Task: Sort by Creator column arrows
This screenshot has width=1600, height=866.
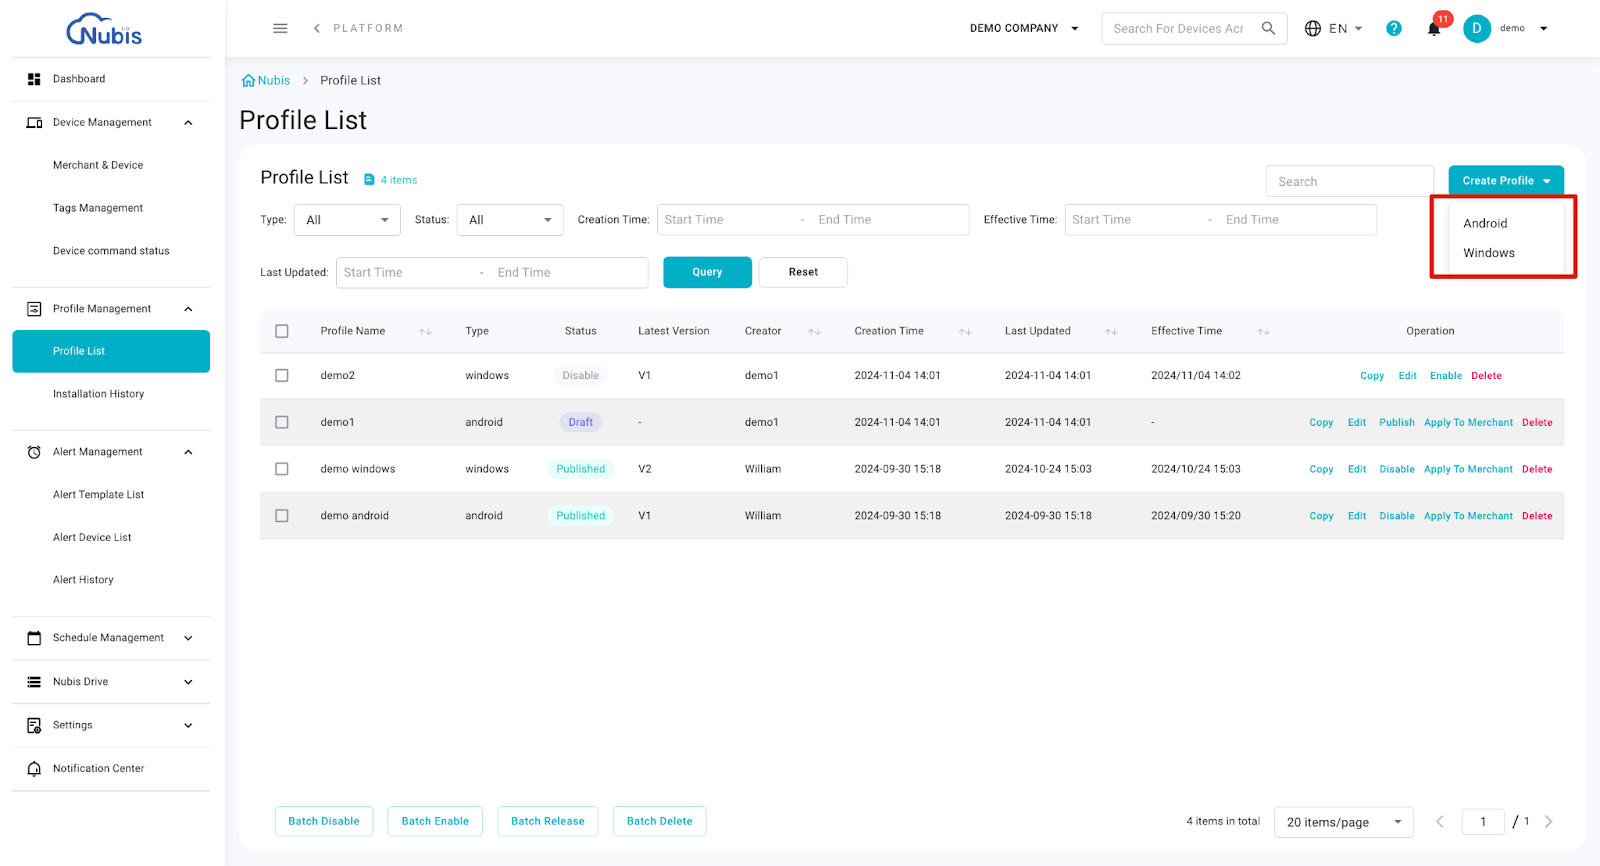Action: point(814,331)
